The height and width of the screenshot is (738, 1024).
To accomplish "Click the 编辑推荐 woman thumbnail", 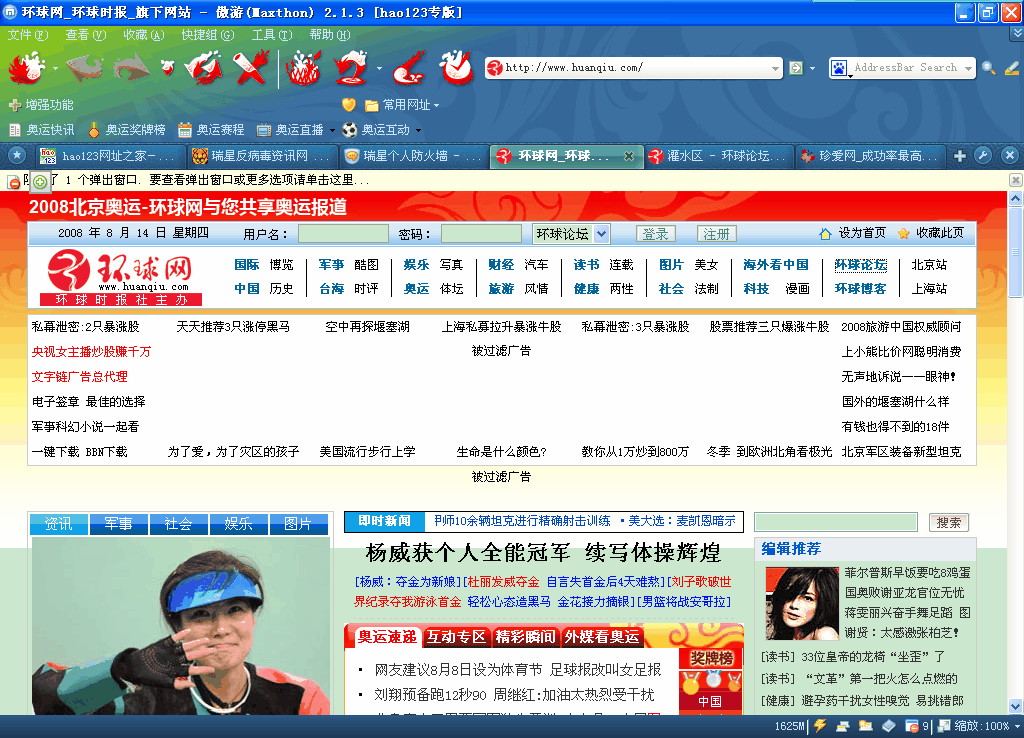I will (802, 603).
